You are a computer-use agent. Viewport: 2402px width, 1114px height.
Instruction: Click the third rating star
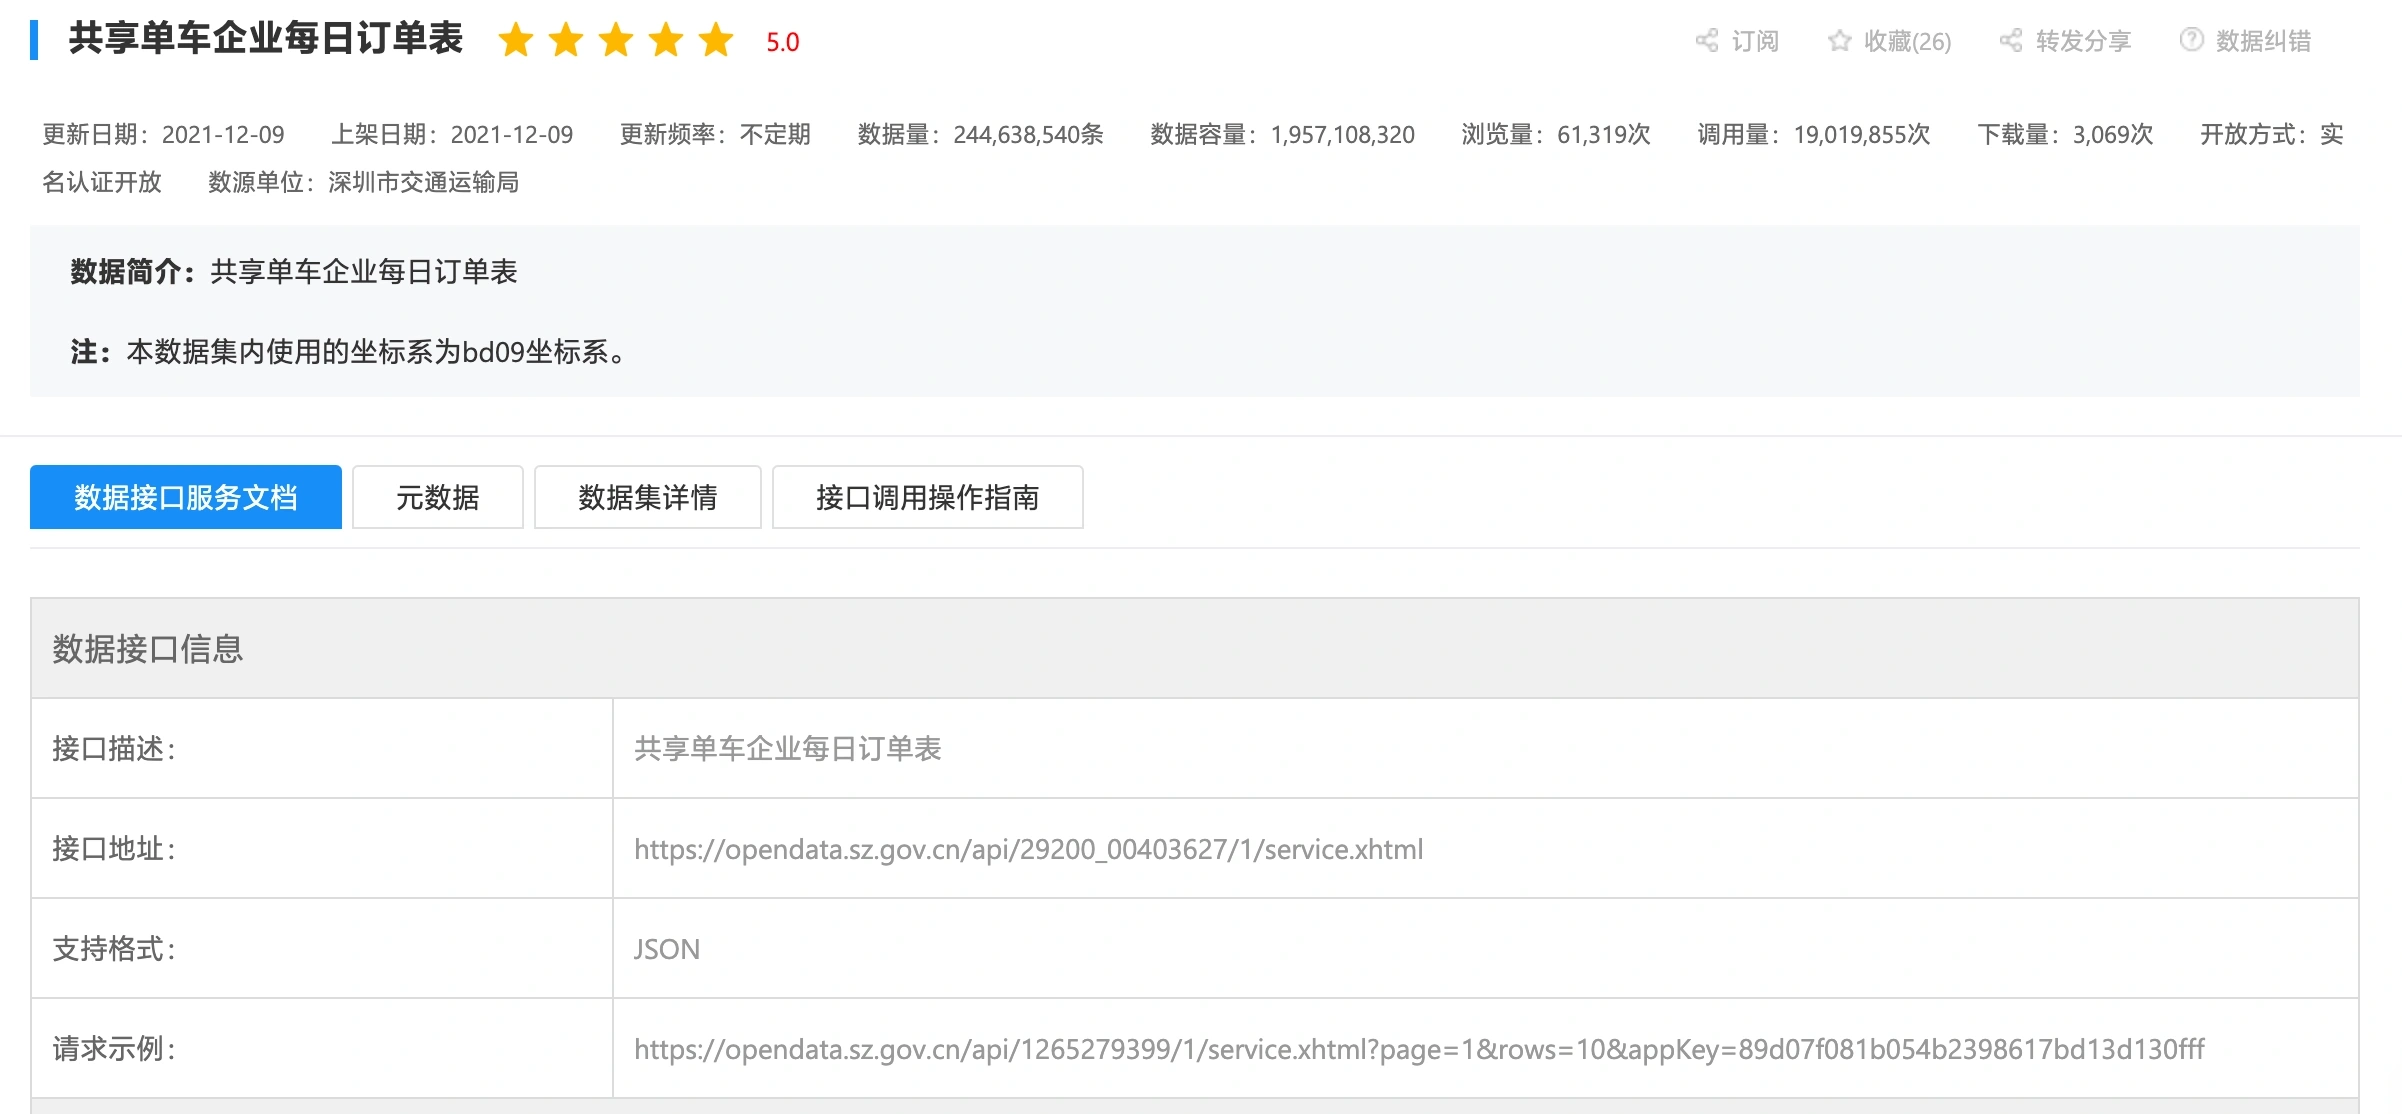(x=616, y=41)
